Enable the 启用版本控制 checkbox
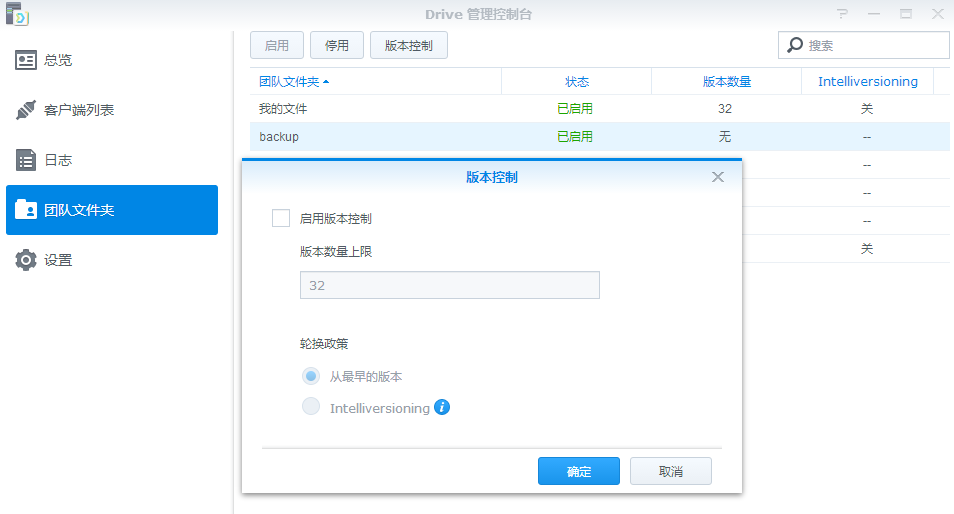Viewport: 954px width, 514px height. 281,218
